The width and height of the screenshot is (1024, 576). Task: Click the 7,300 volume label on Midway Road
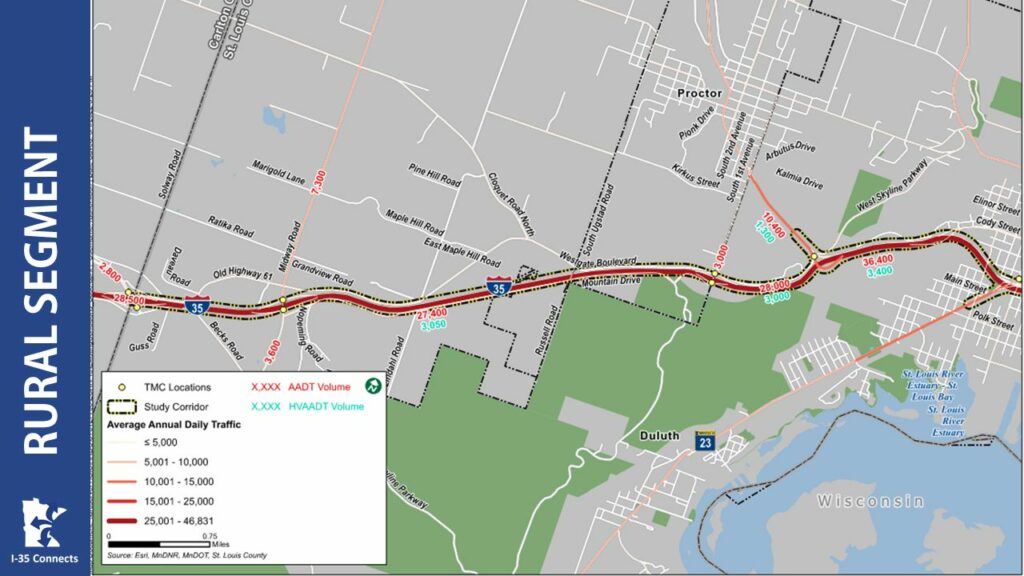click(x=319, y=183)
